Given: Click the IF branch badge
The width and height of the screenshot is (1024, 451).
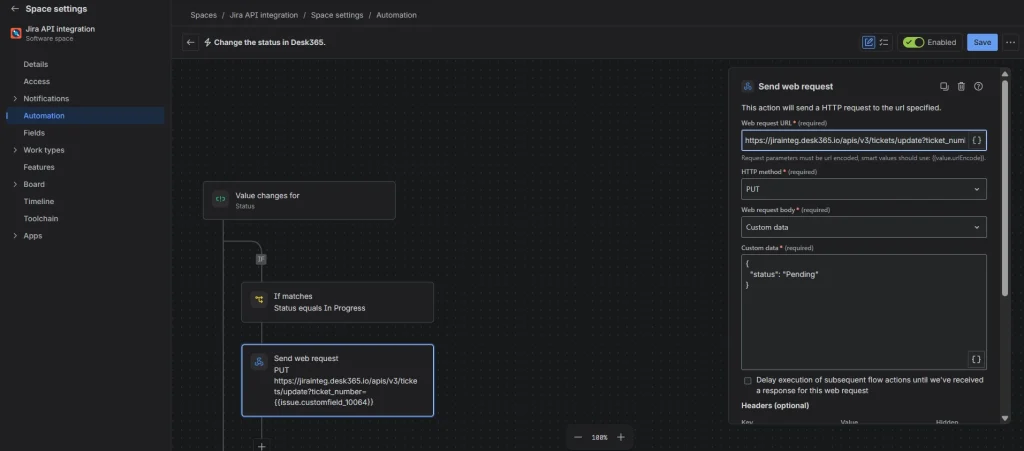Looking at the screenshot, I should [261, 259].
